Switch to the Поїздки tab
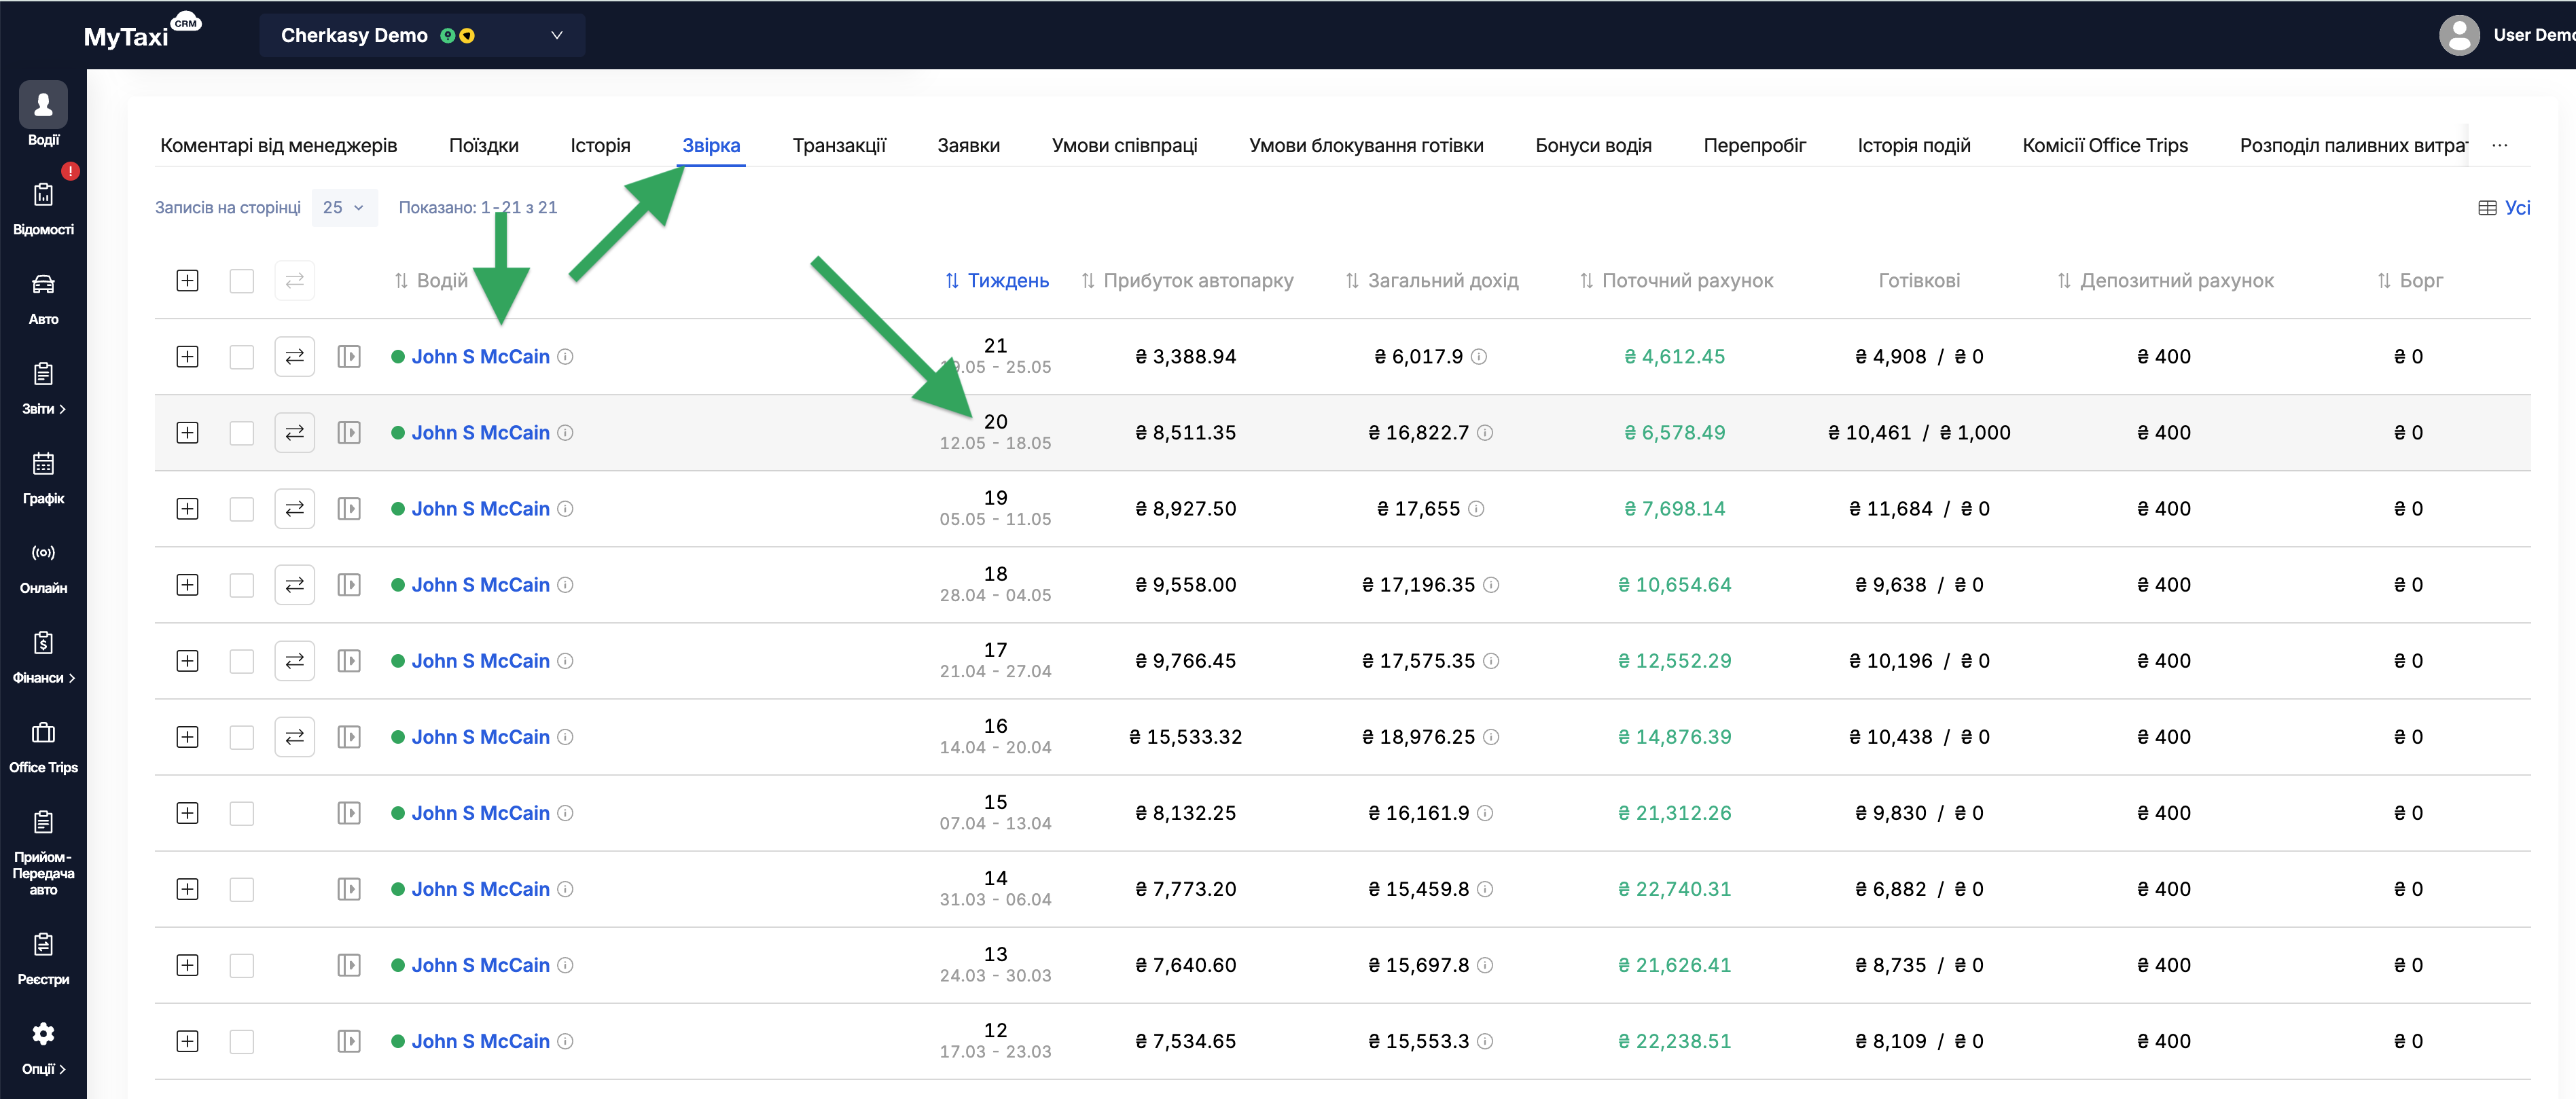This screenshot has width=2576, height=1099. tap(484, 145)
